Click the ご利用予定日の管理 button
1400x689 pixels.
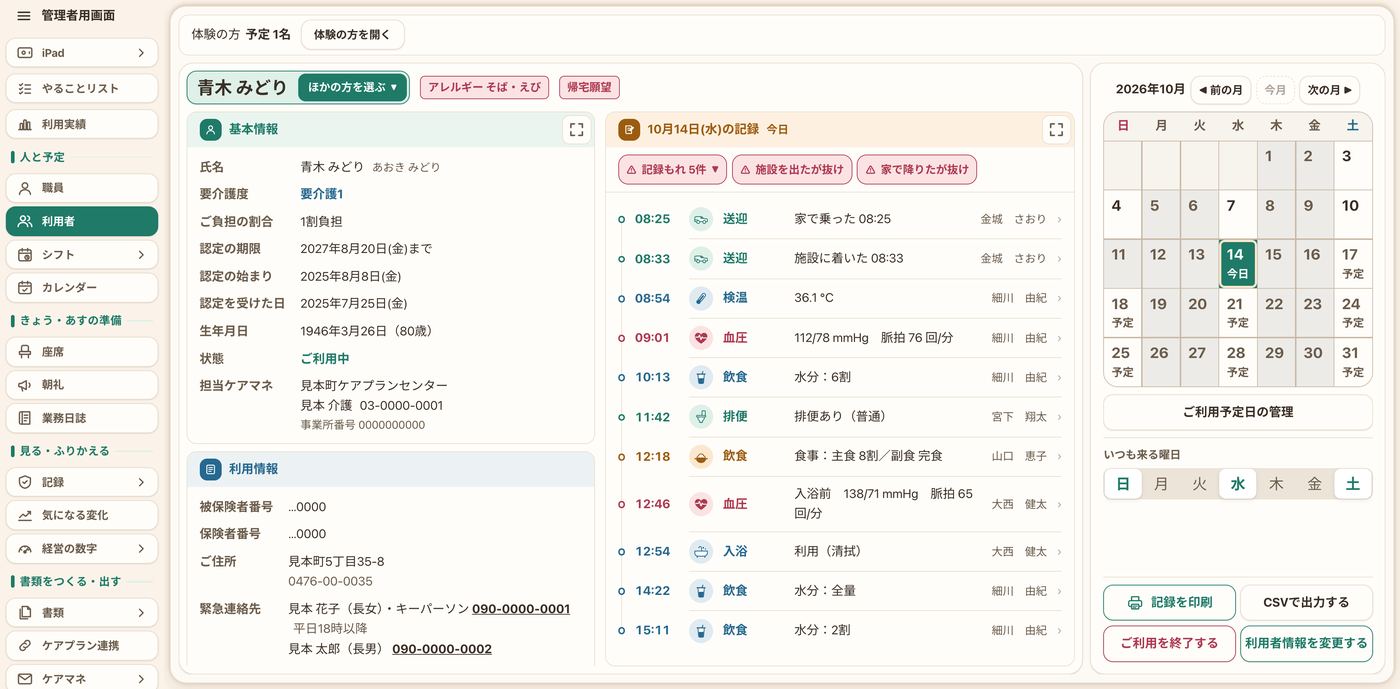[1237, 412]
